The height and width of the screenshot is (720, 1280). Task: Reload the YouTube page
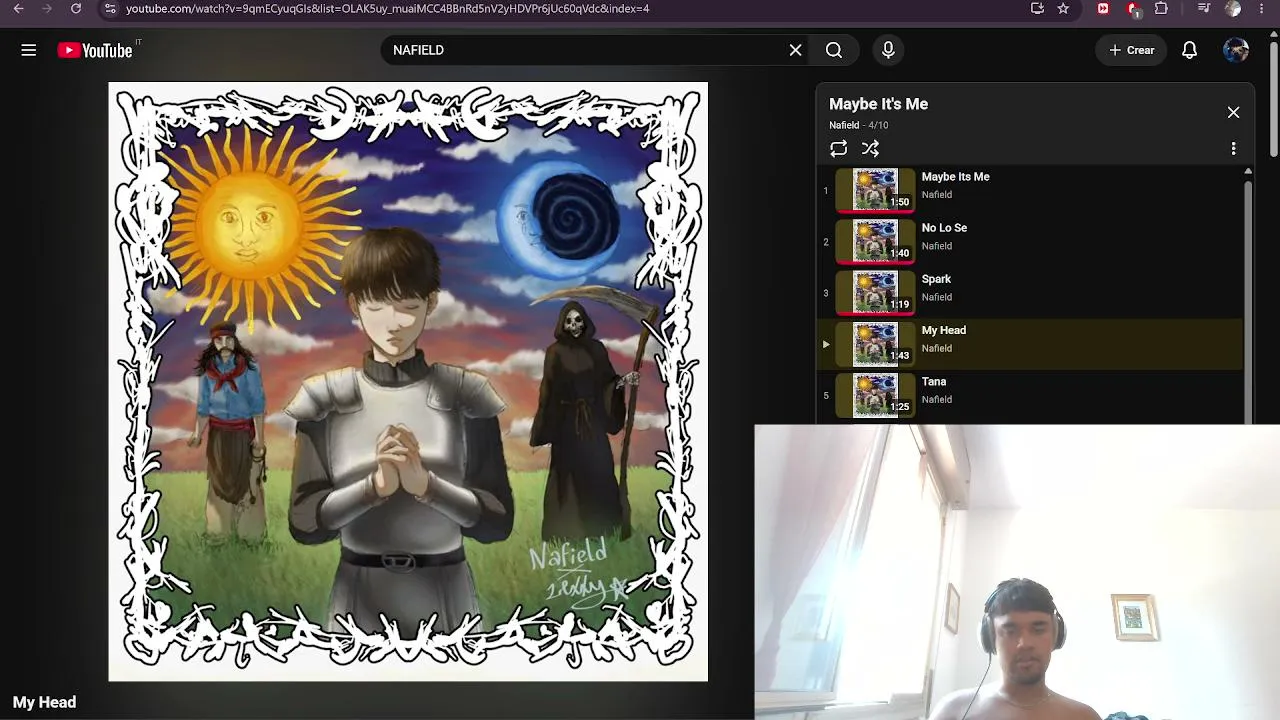click(x=76, y=9)
